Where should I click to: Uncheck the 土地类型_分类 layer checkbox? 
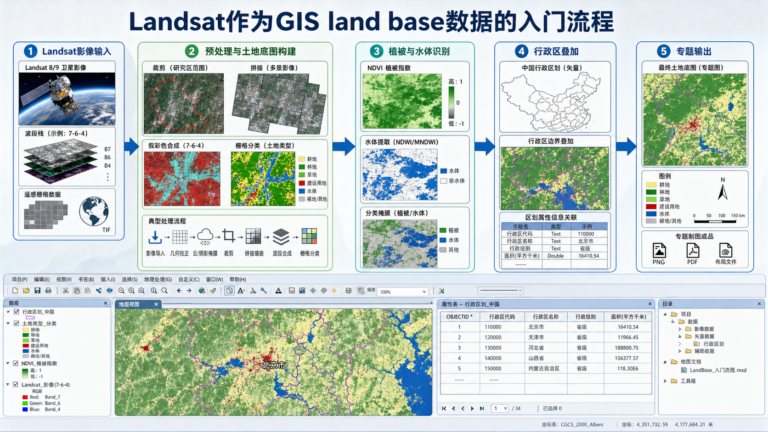(16, 323)
